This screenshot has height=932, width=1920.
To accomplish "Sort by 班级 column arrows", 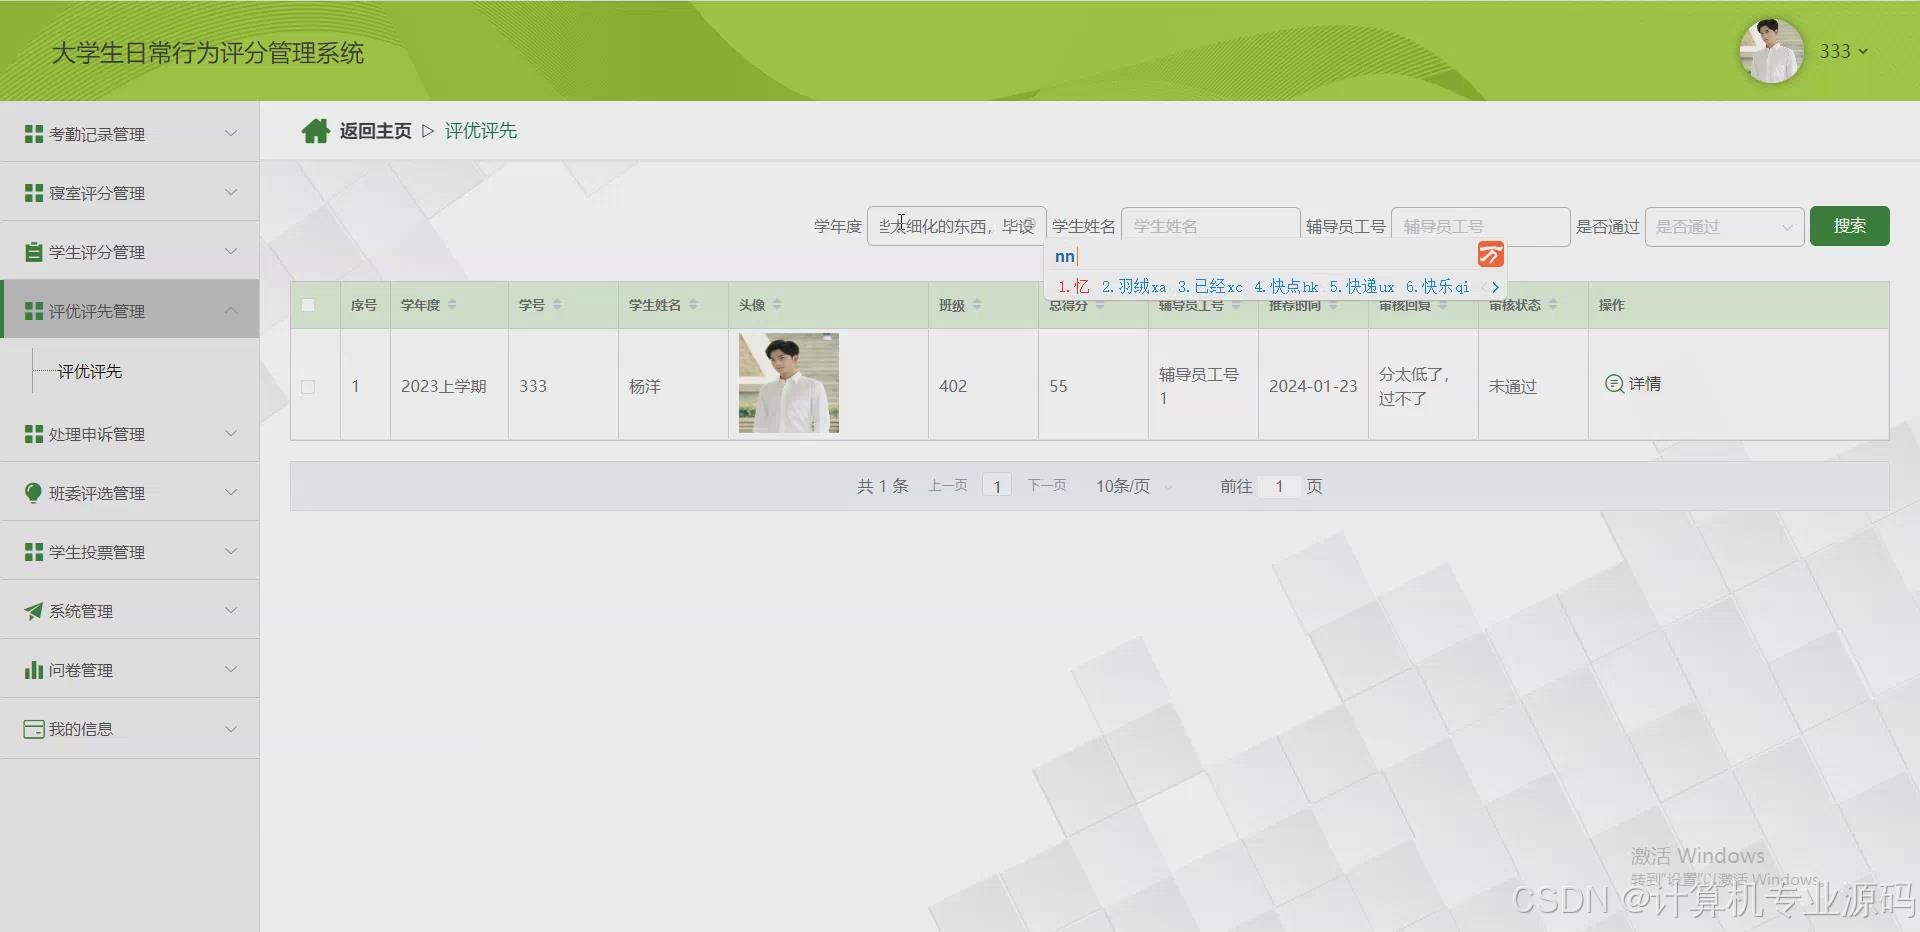I will click(x=977, y=305).
